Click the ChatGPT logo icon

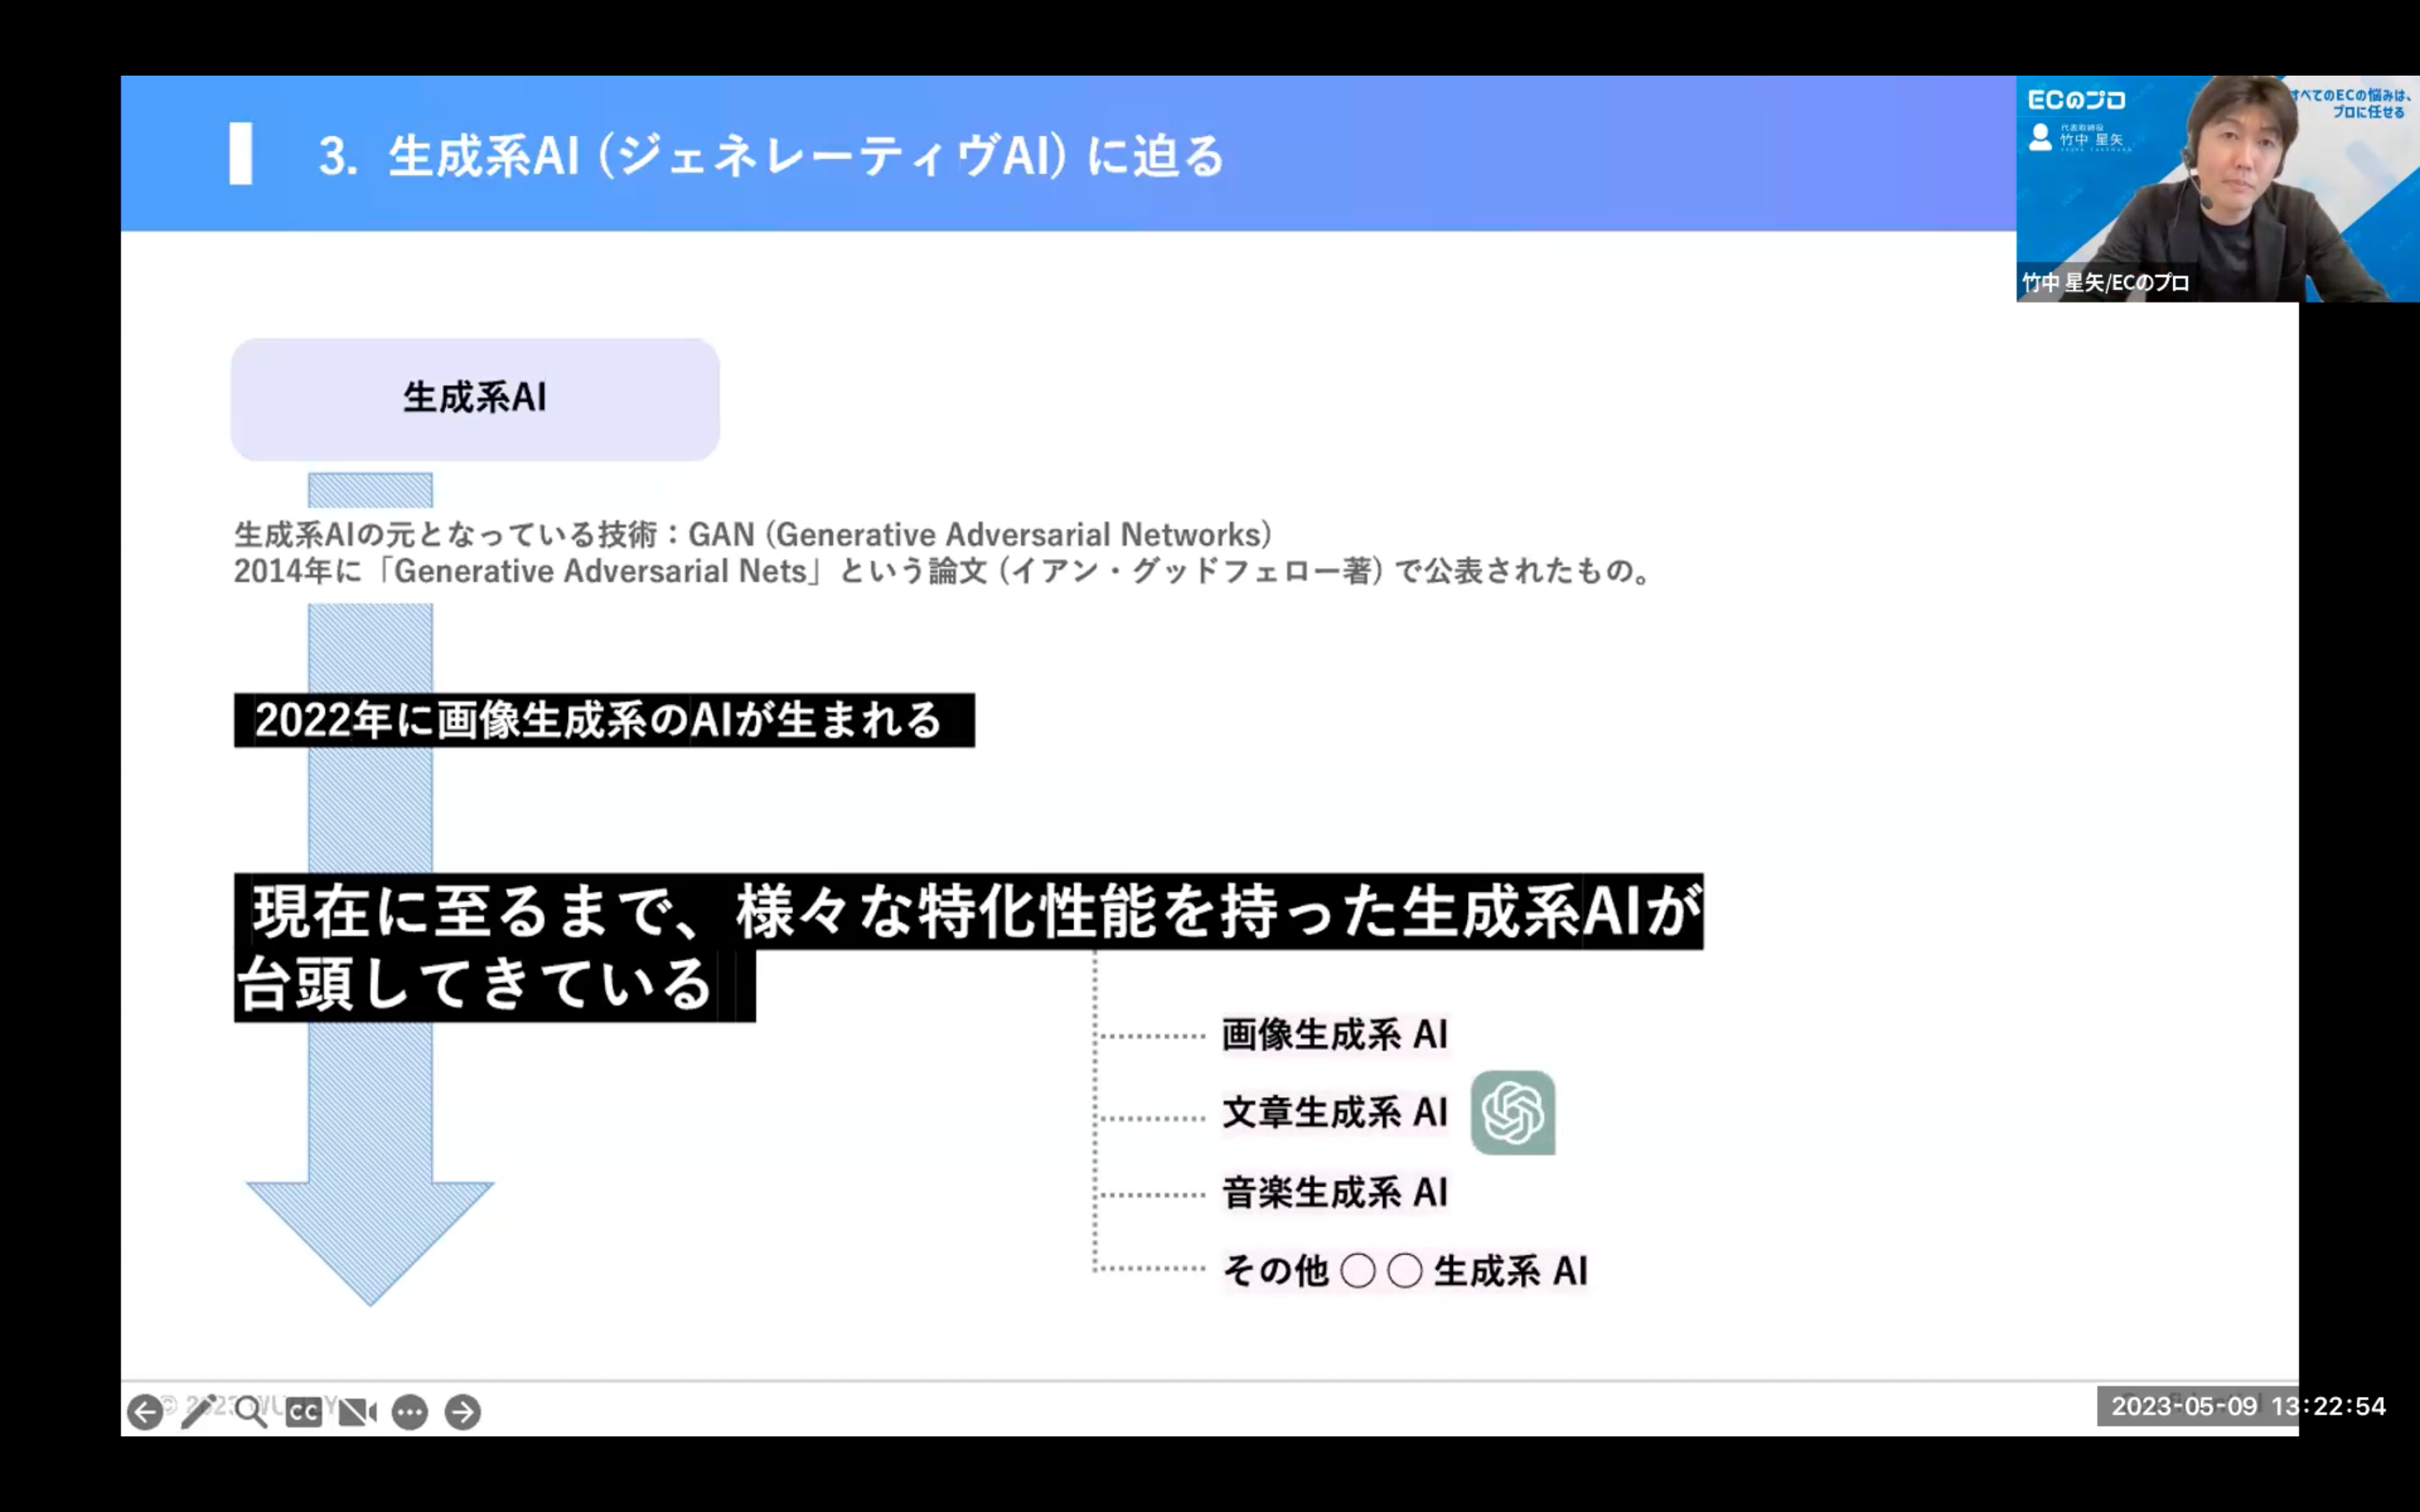point(1512,1113)
